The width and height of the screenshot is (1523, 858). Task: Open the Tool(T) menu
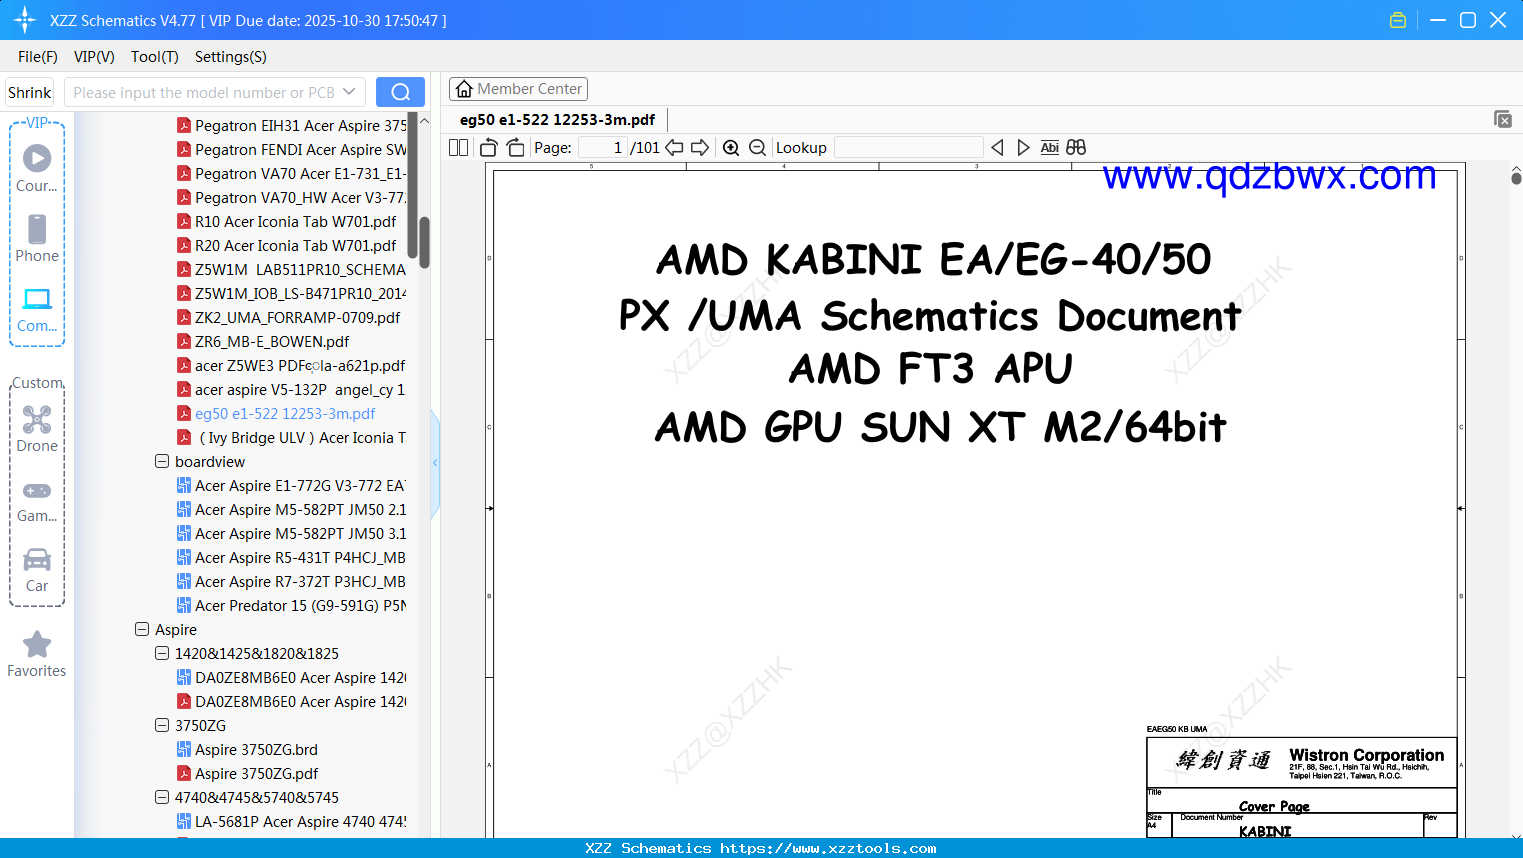[x=155, y=57]
